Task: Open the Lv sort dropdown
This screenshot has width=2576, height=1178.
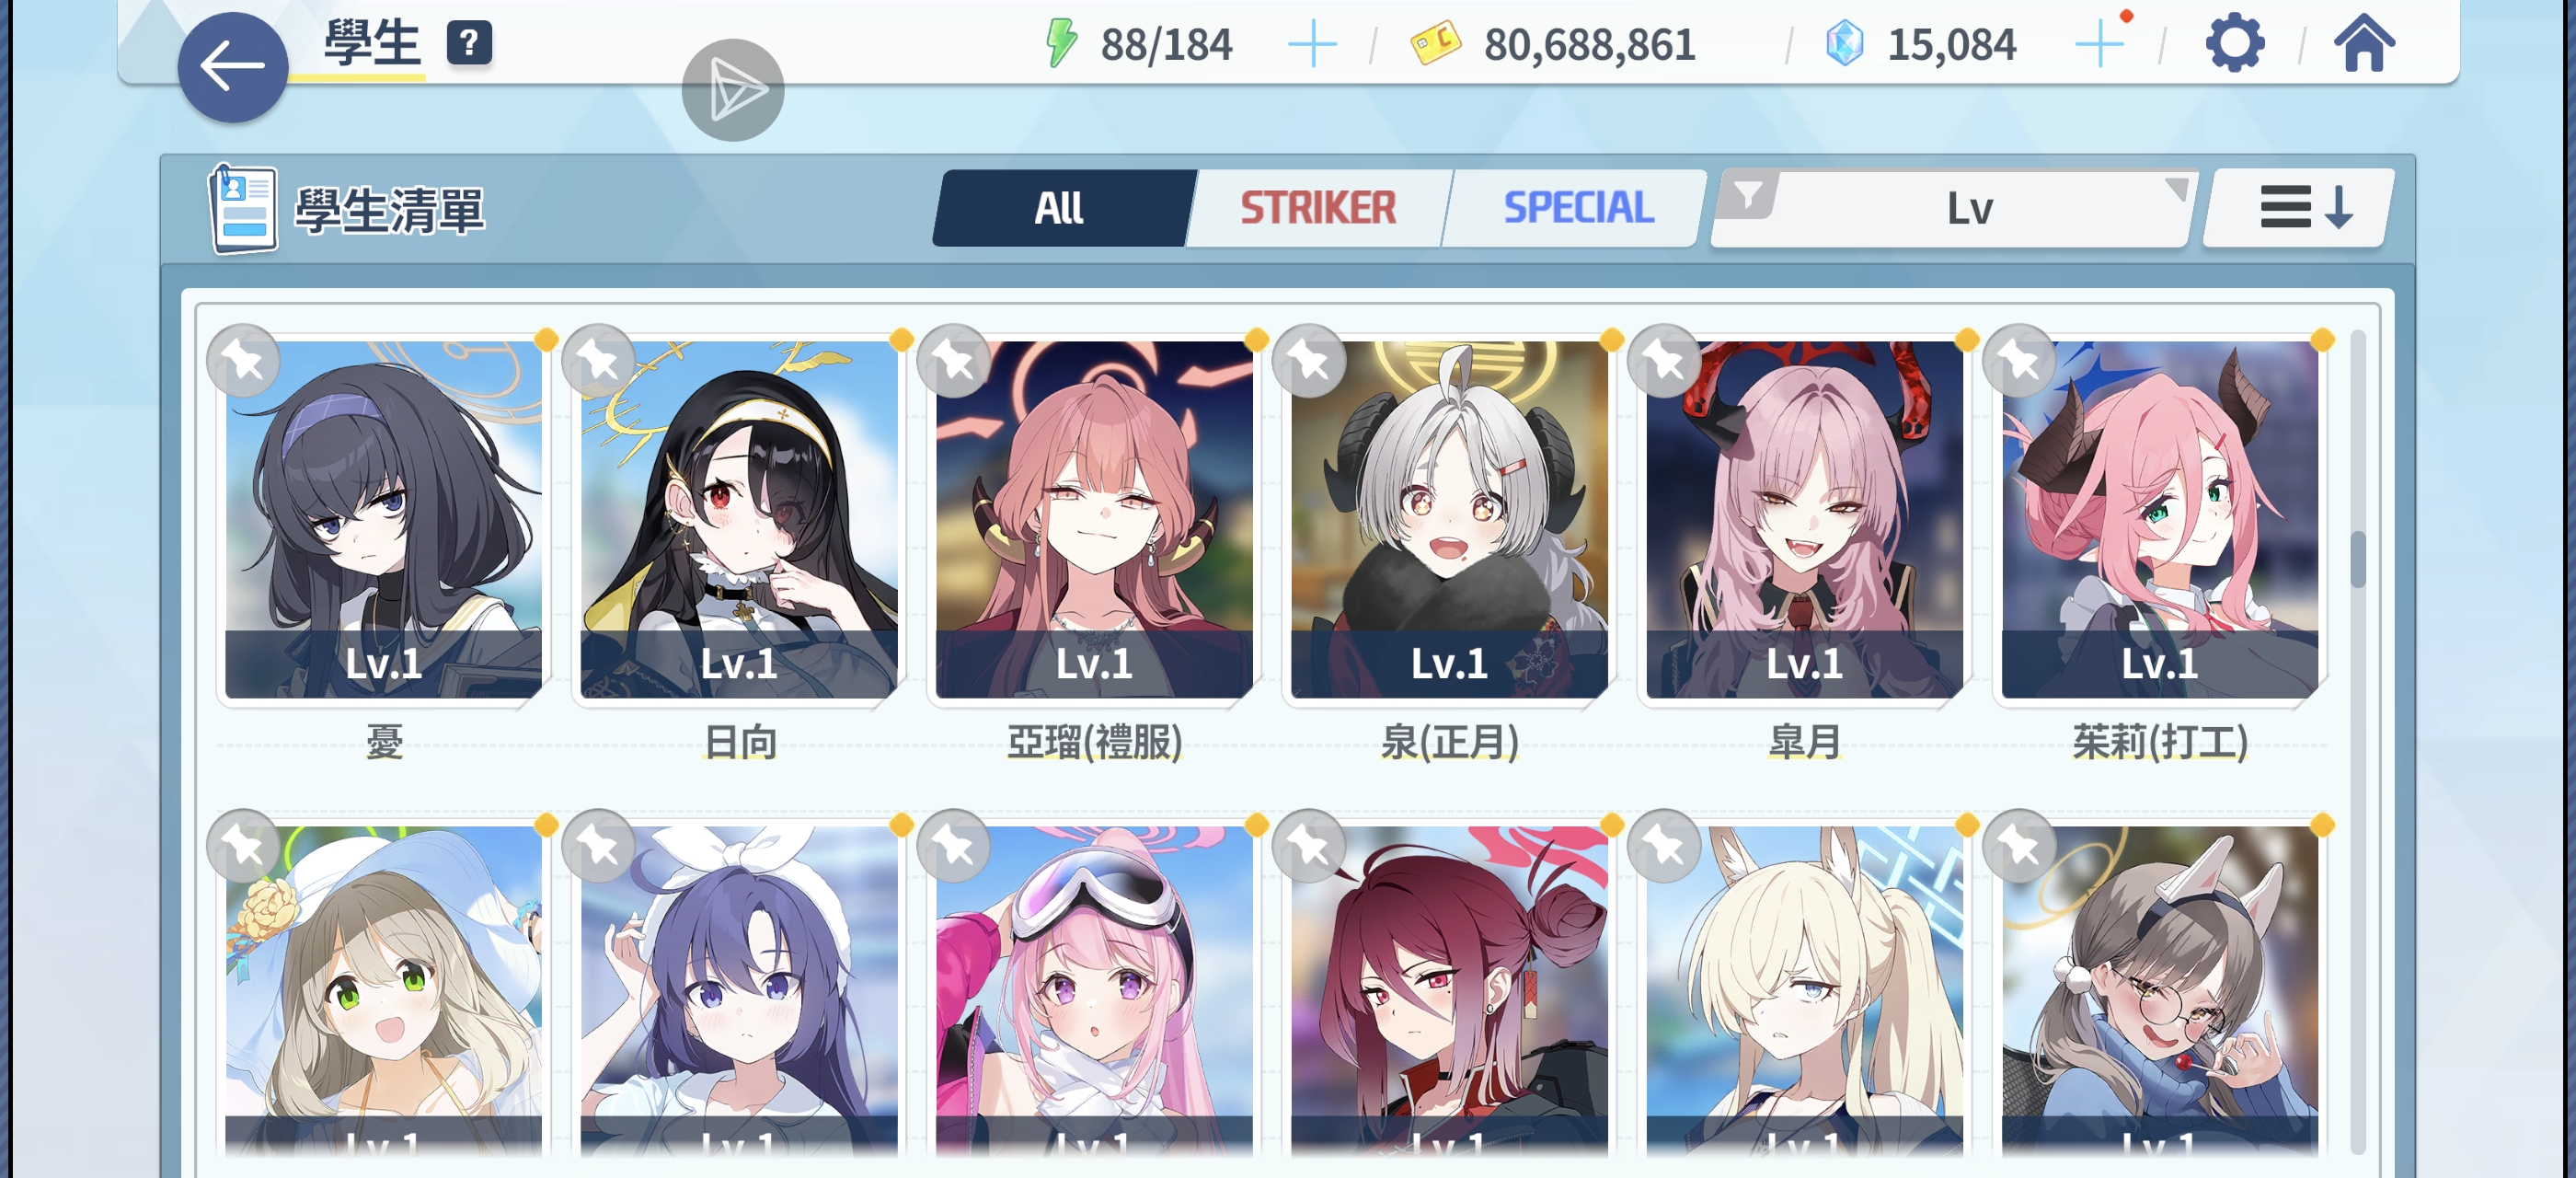Action: [x=1955, y=208]
